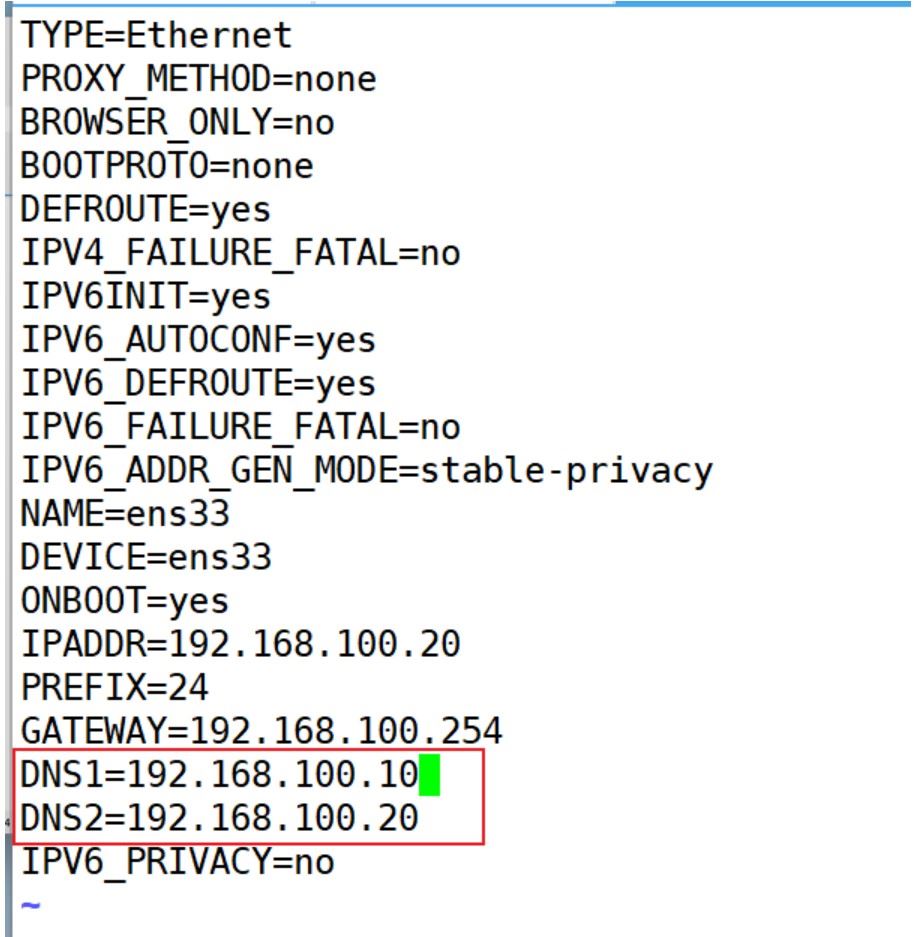This screenshot has height=937, width=916.
Task: Place cursor on the DNS2=192.168.100.20 line
Action: point(219,818)
